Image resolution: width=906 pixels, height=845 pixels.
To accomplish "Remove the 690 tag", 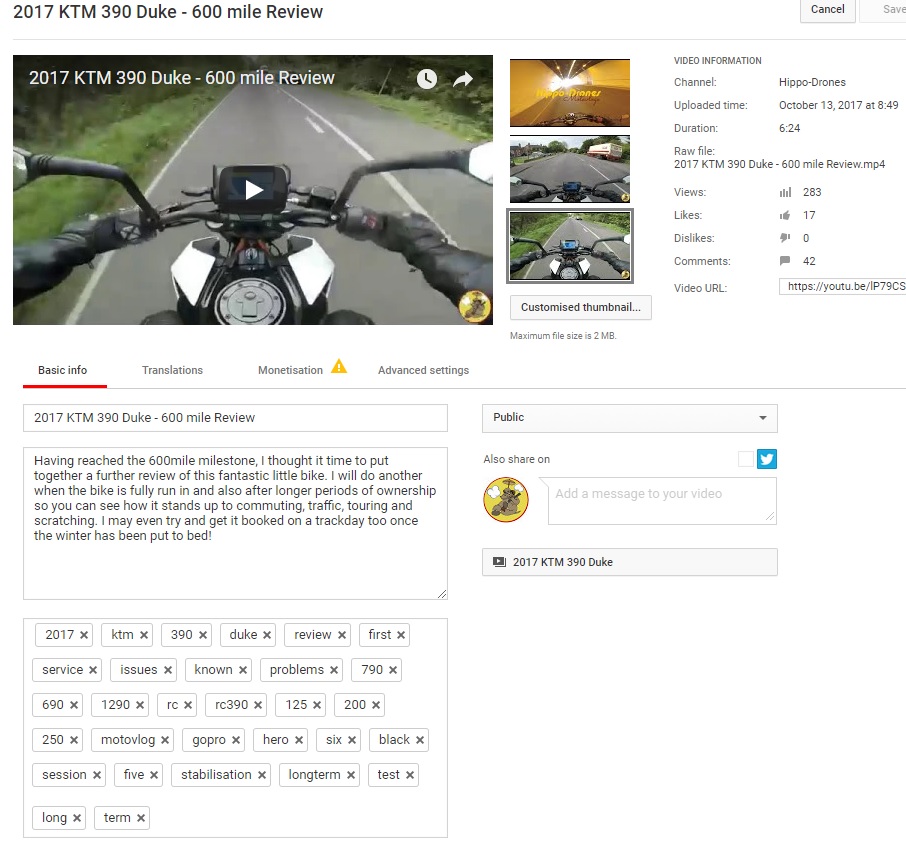I will pos(74,705).
